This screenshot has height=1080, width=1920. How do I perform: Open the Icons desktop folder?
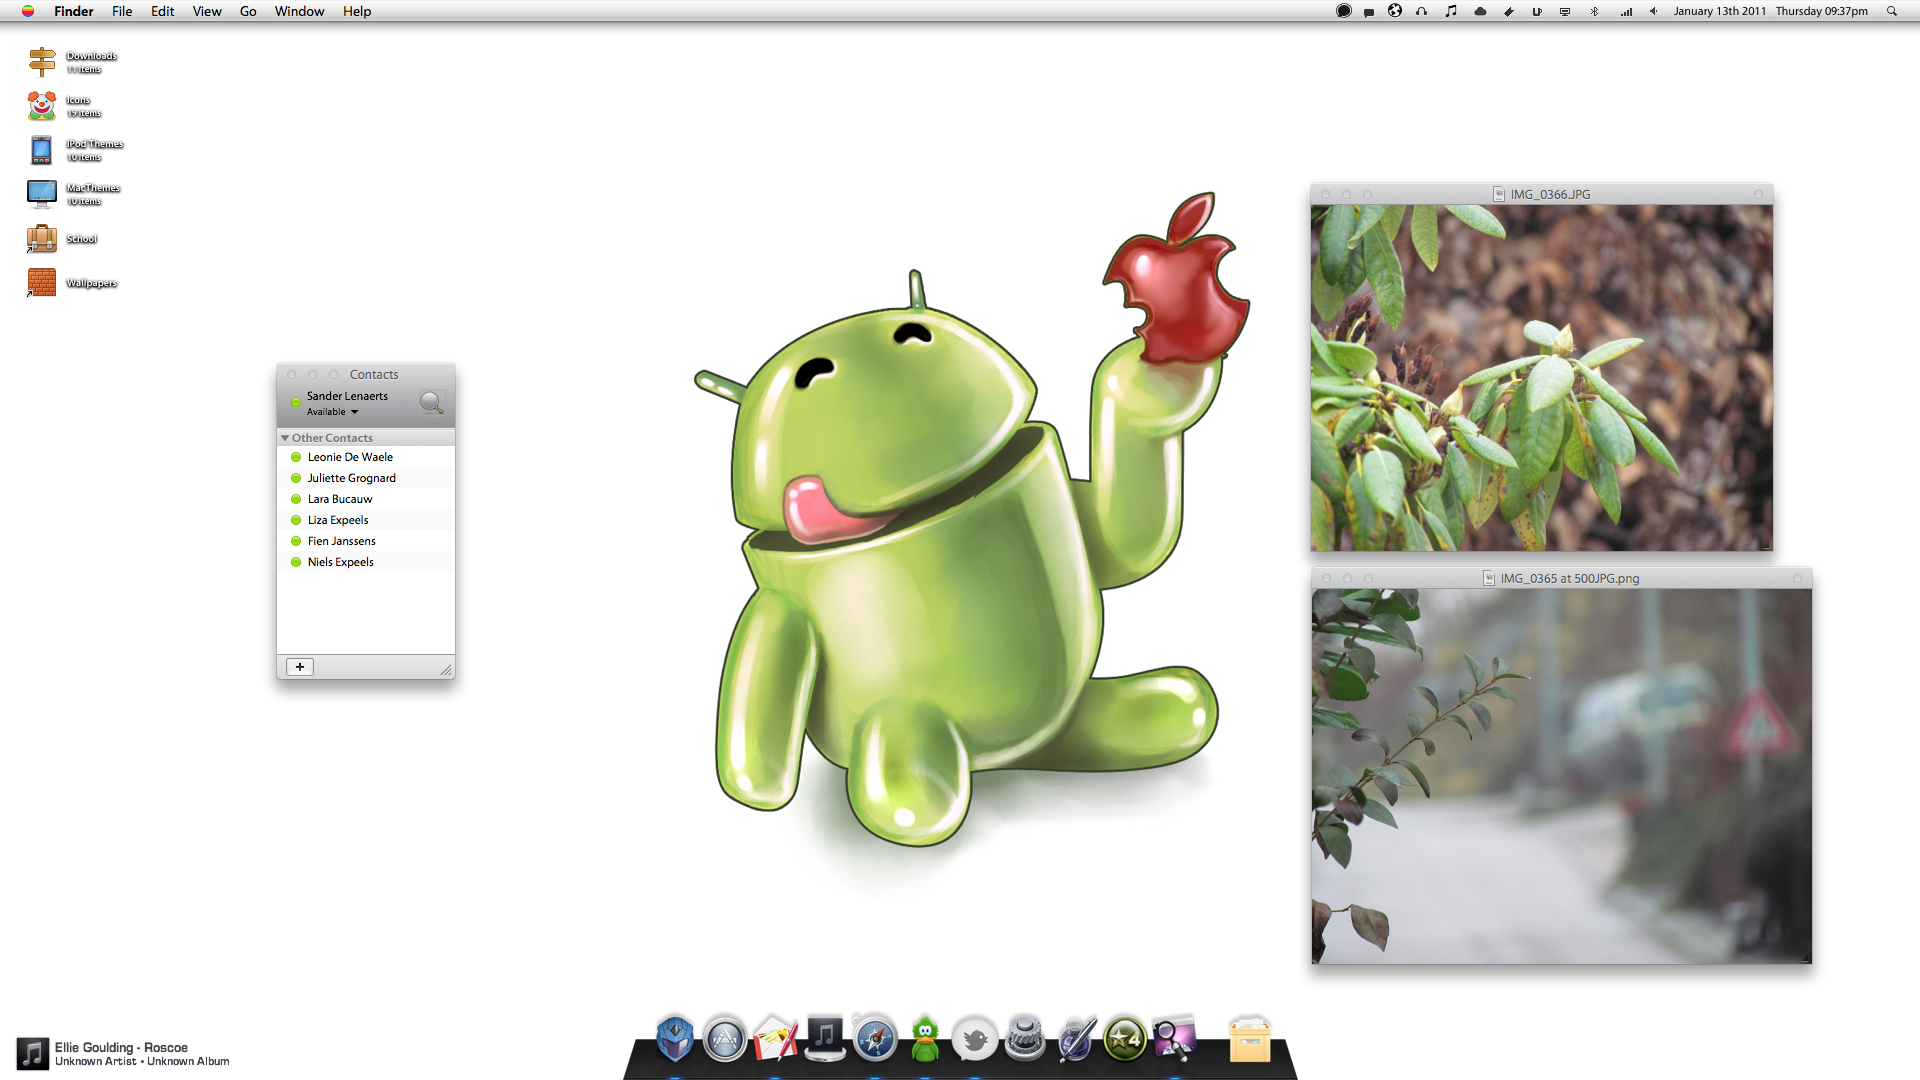click(x=42, y=106)
